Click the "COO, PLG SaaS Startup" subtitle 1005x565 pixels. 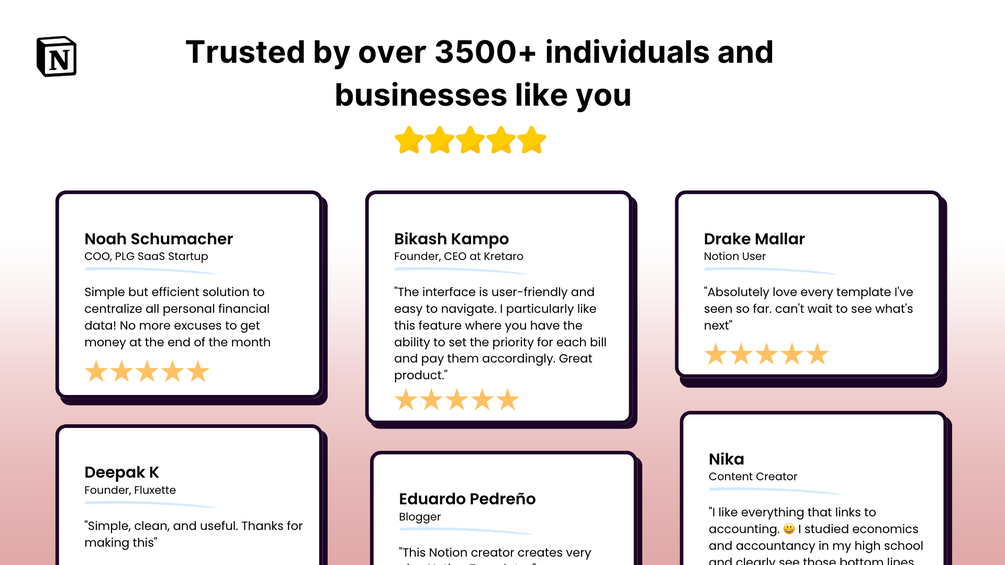[x=146, y=257]
